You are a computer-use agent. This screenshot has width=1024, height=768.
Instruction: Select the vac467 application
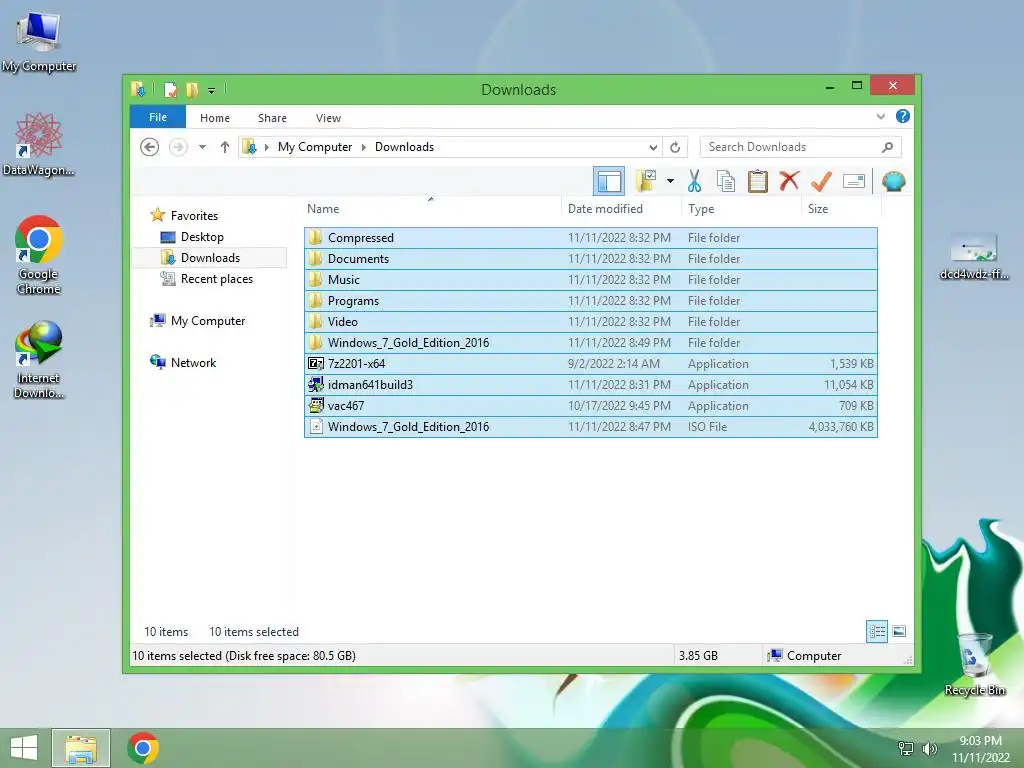(x=590, y=406)
